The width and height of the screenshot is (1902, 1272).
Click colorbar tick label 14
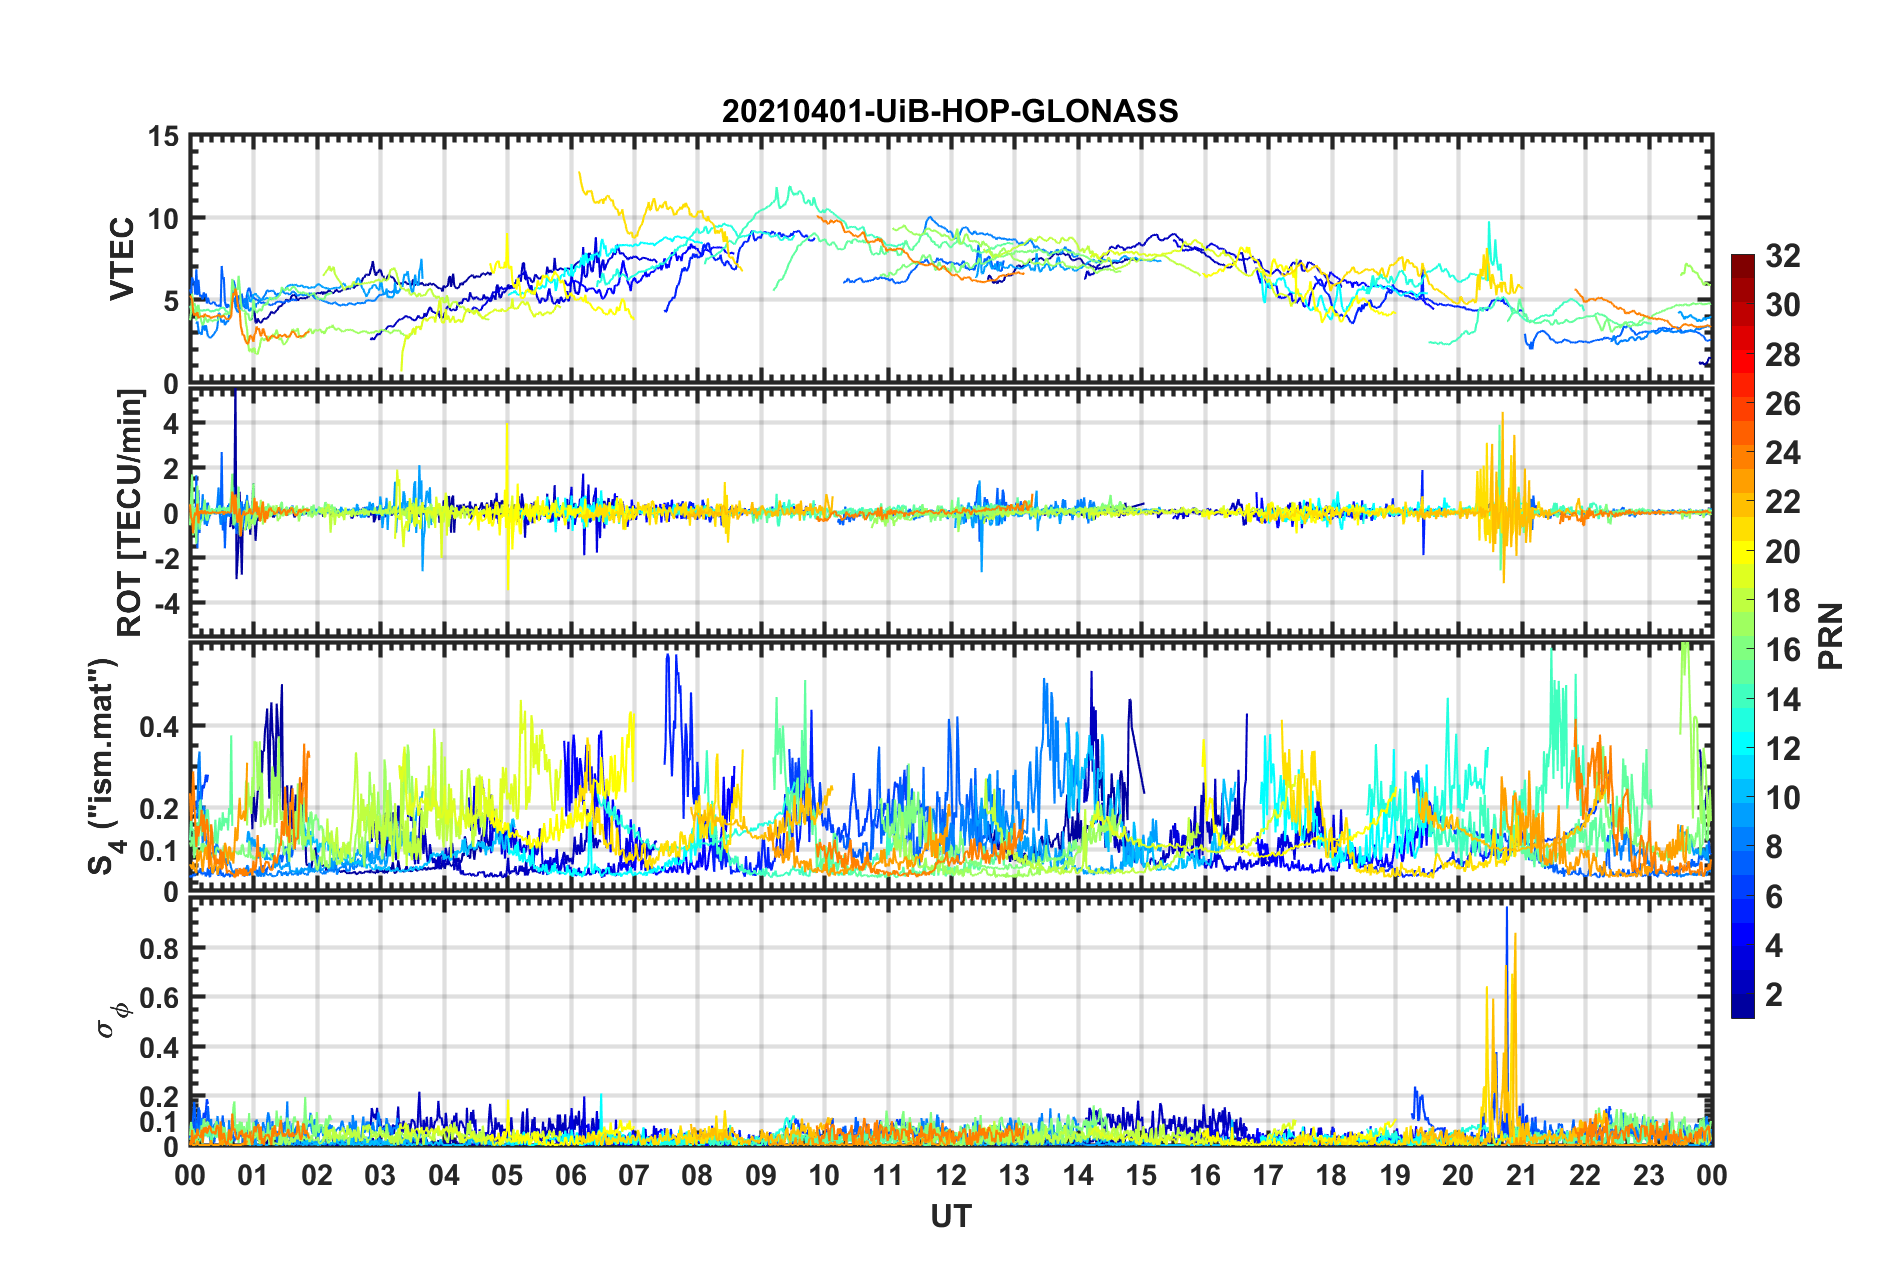point(1782,699)
